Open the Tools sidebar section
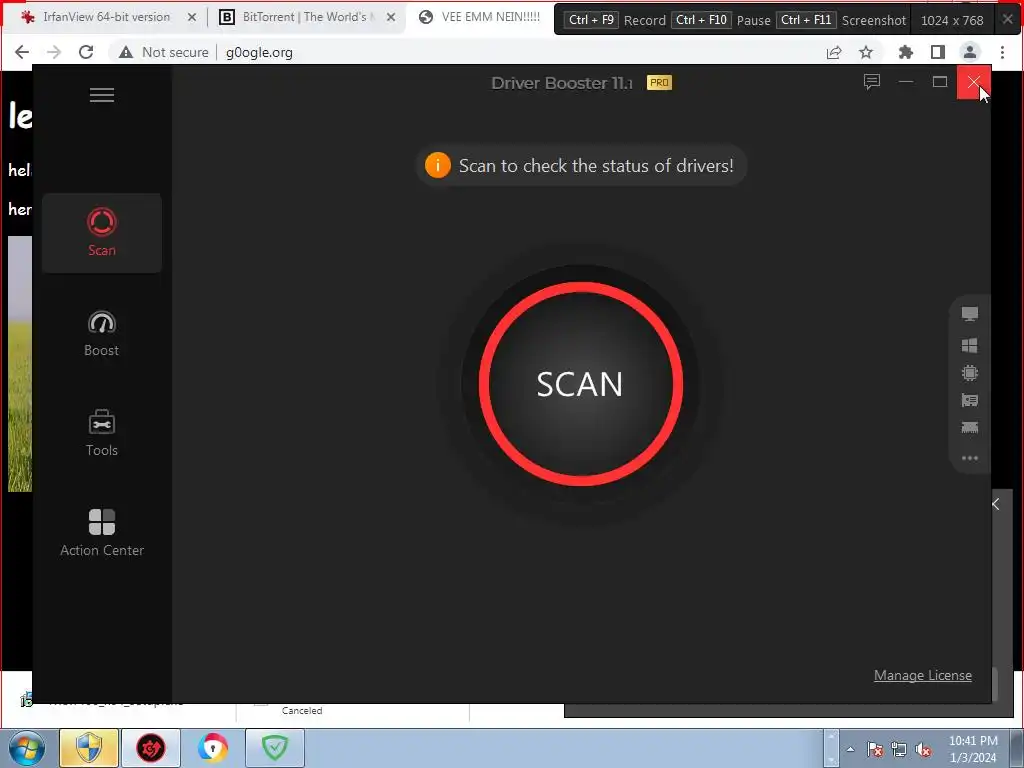 [x=102, y=434]
